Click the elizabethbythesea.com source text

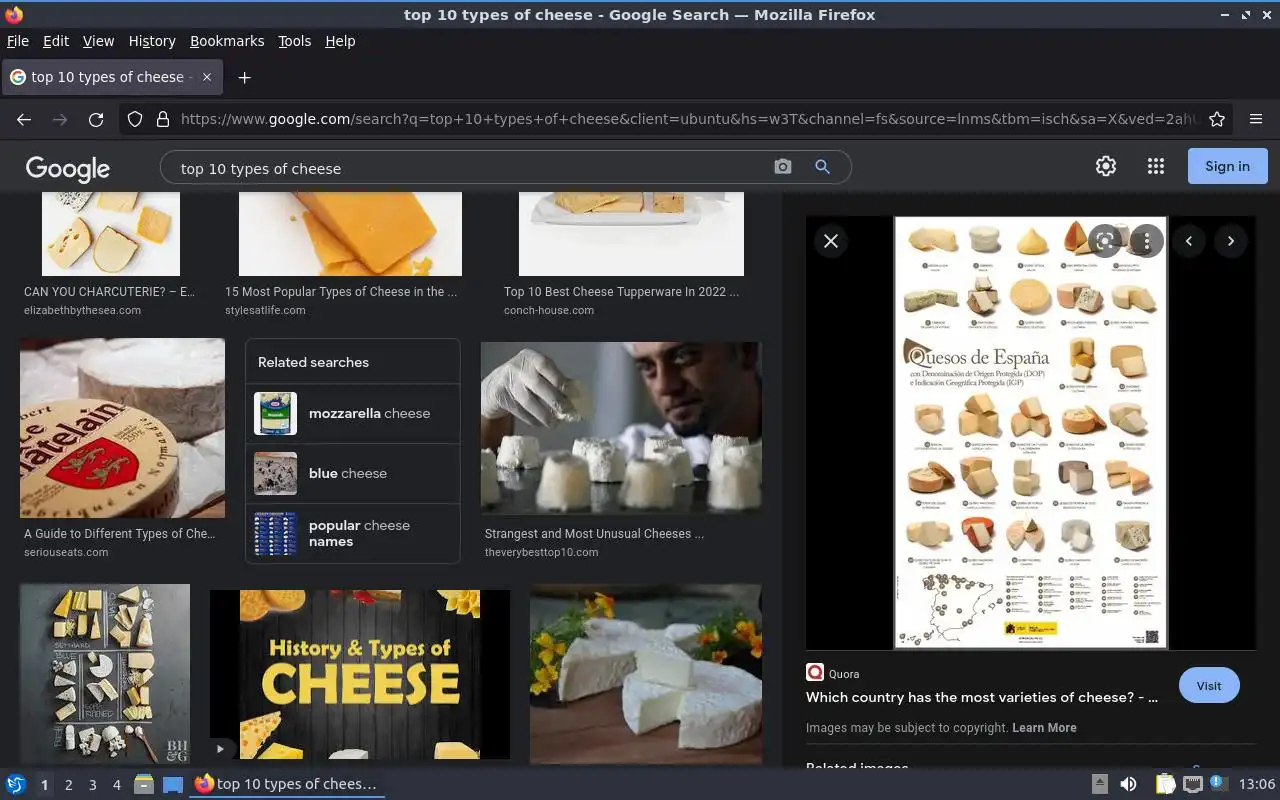[82, 310]
